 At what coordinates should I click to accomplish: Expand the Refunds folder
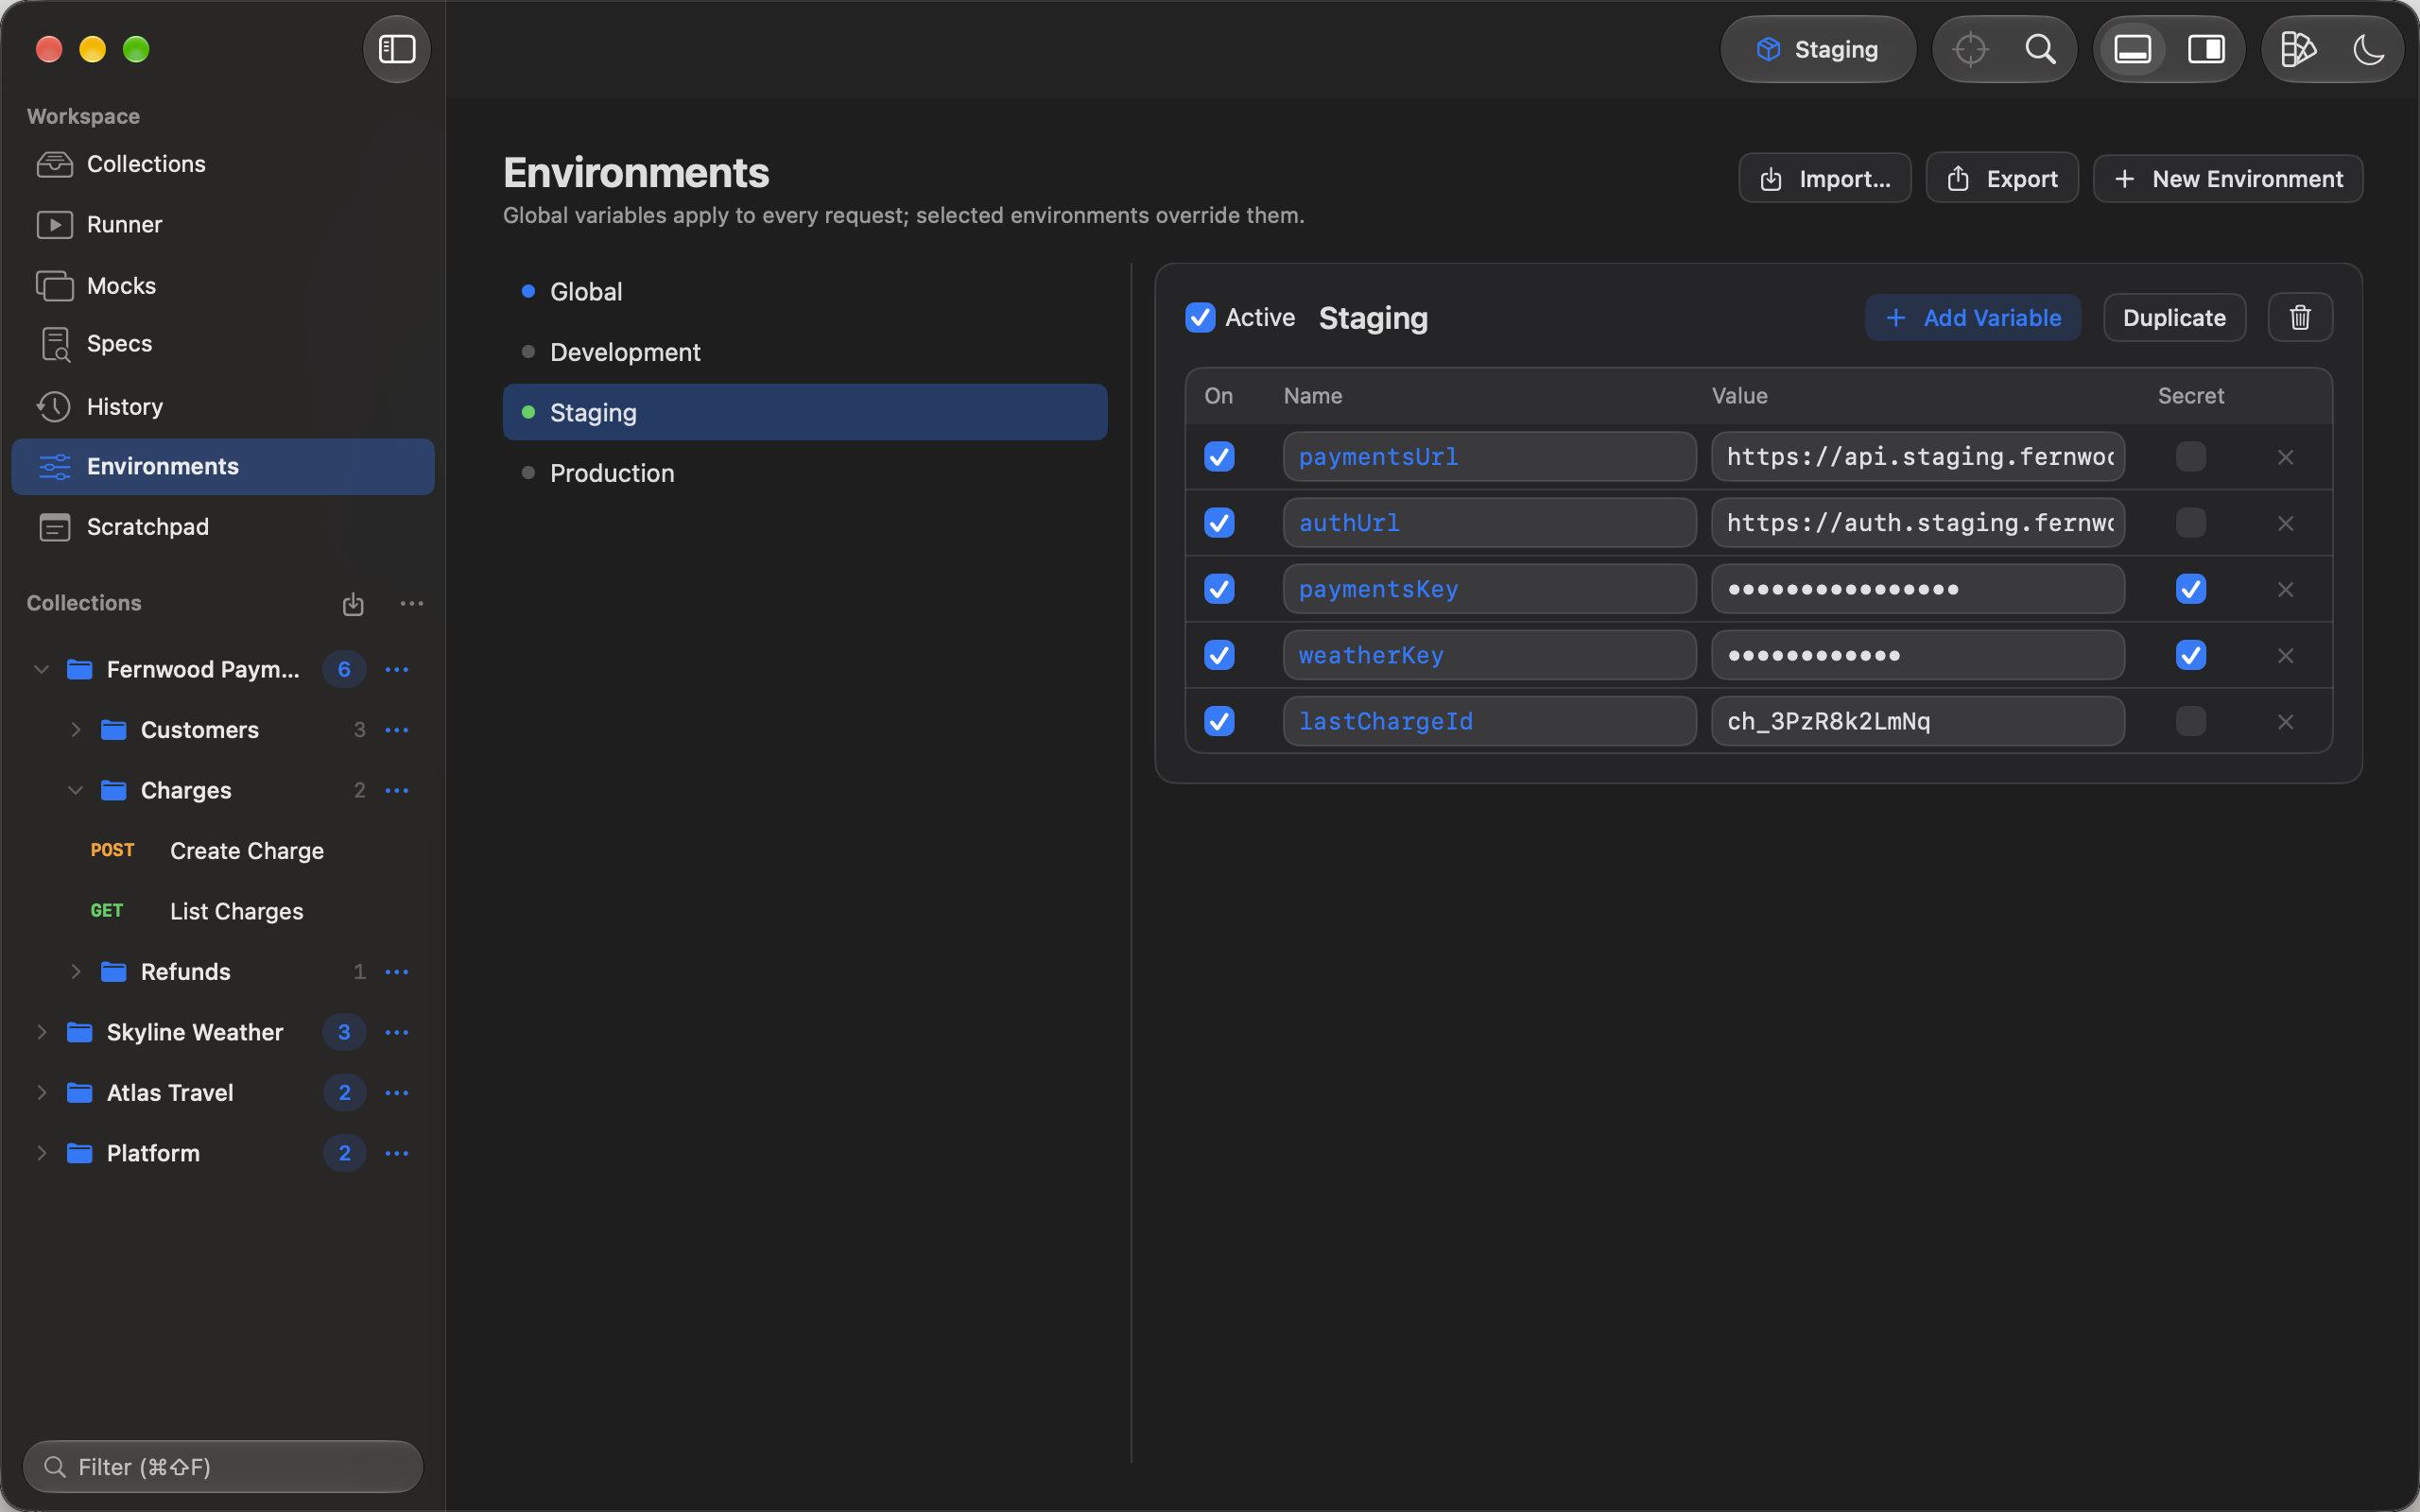[x=75, y=971]
